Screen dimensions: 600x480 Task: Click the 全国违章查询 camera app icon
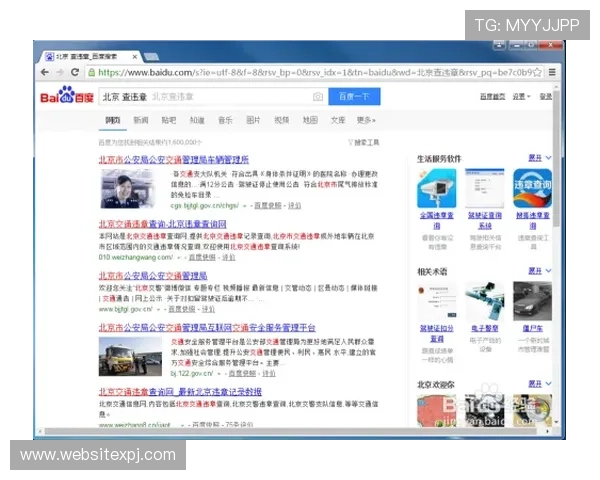click(437, 188)
